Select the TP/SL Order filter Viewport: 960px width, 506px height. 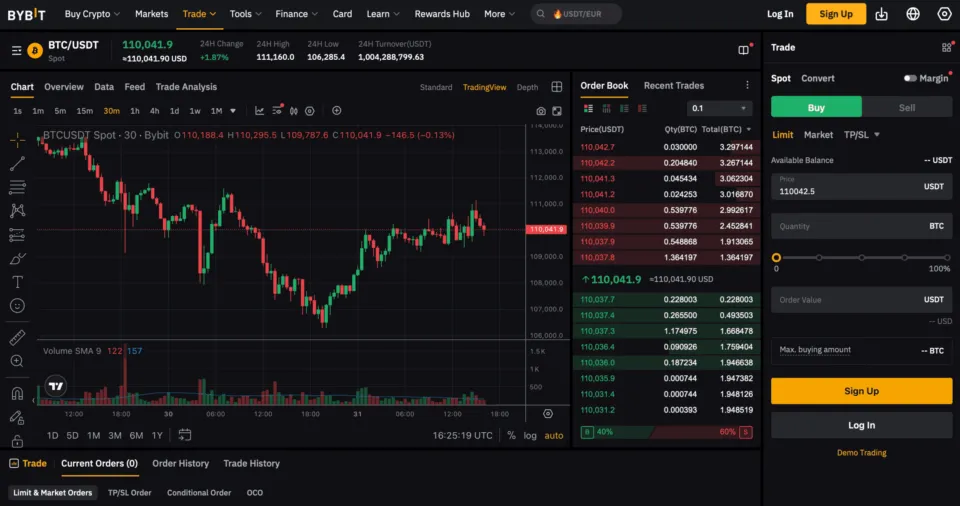130,493
